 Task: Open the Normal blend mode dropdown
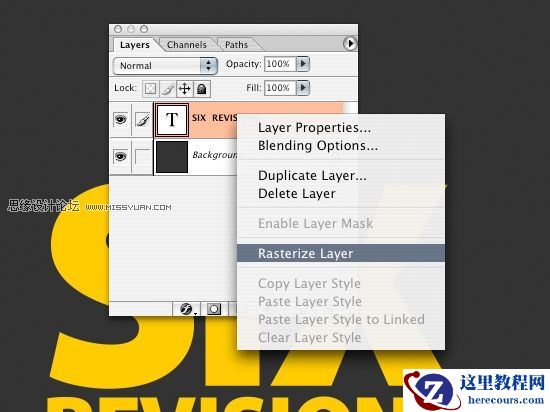(x=166, y=66)
